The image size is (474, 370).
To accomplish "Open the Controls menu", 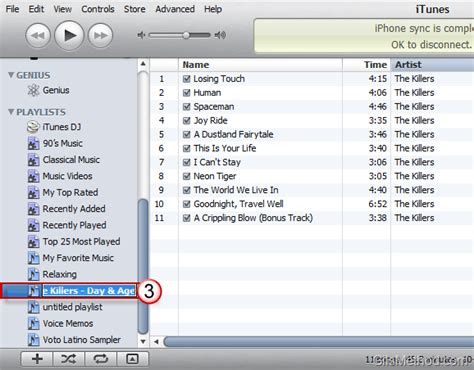I will (x=98, y=9).
